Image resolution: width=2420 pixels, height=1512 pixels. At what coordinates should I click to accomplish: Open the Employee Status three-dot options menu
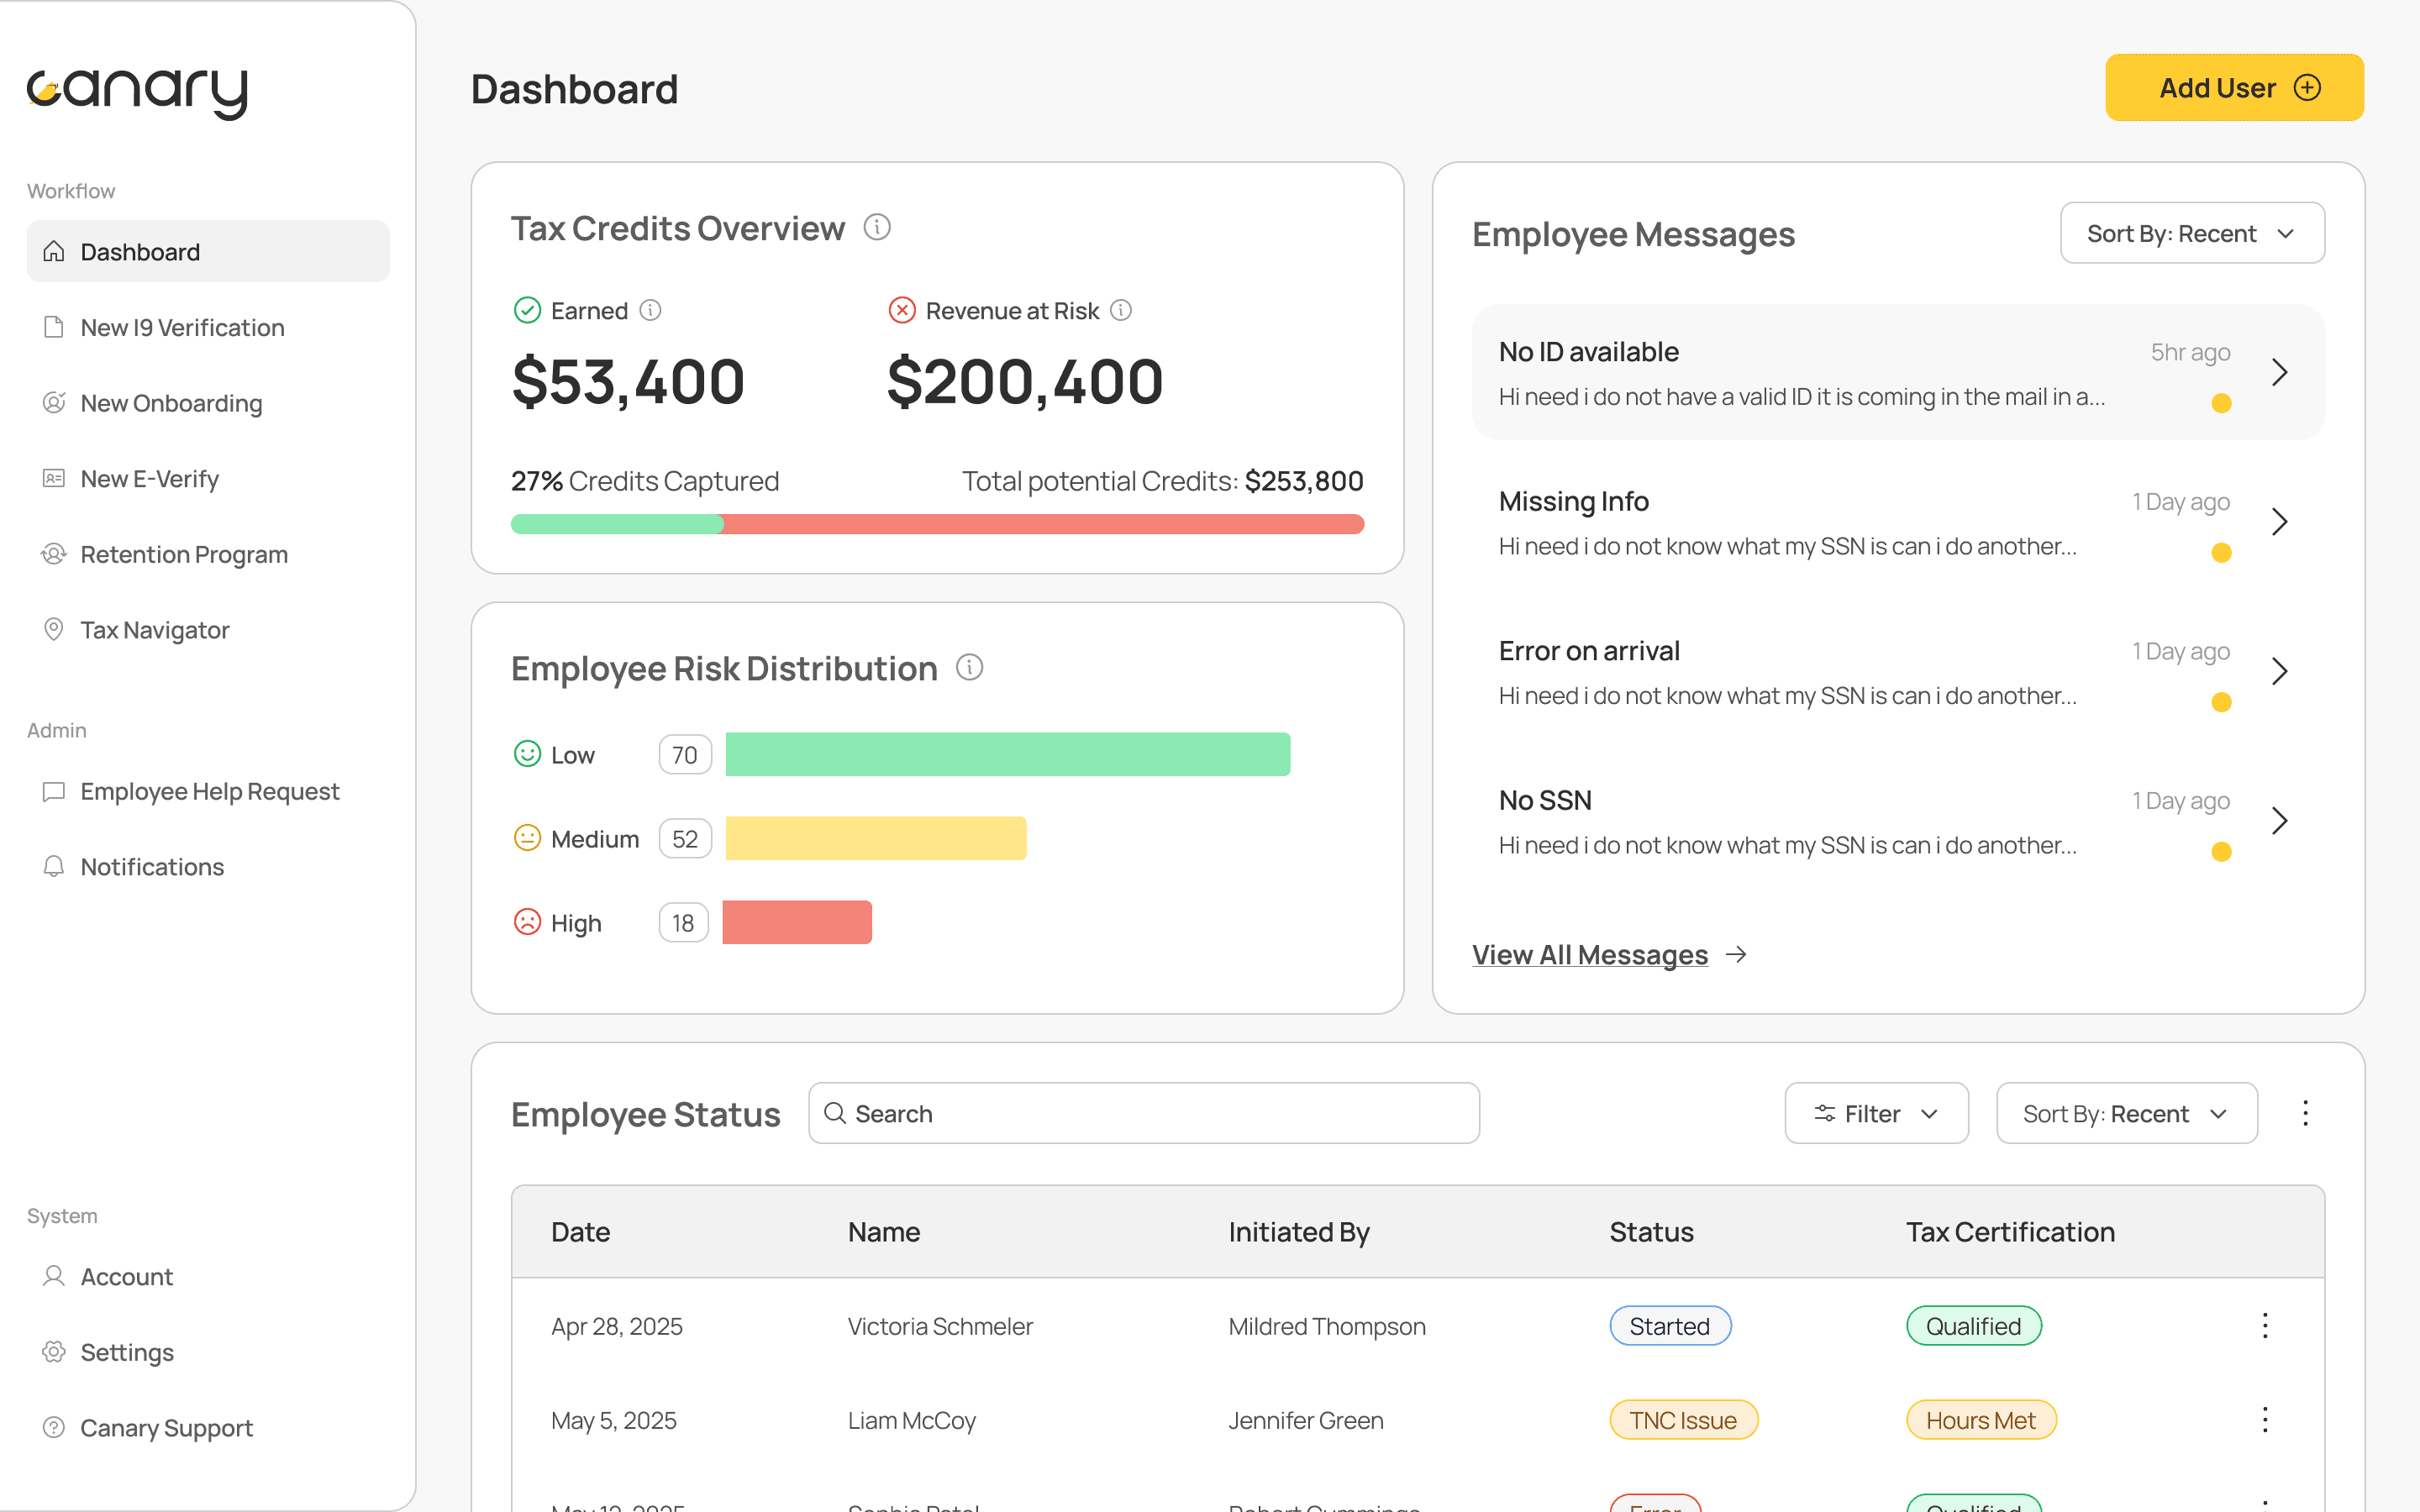click(2305, 1113)
